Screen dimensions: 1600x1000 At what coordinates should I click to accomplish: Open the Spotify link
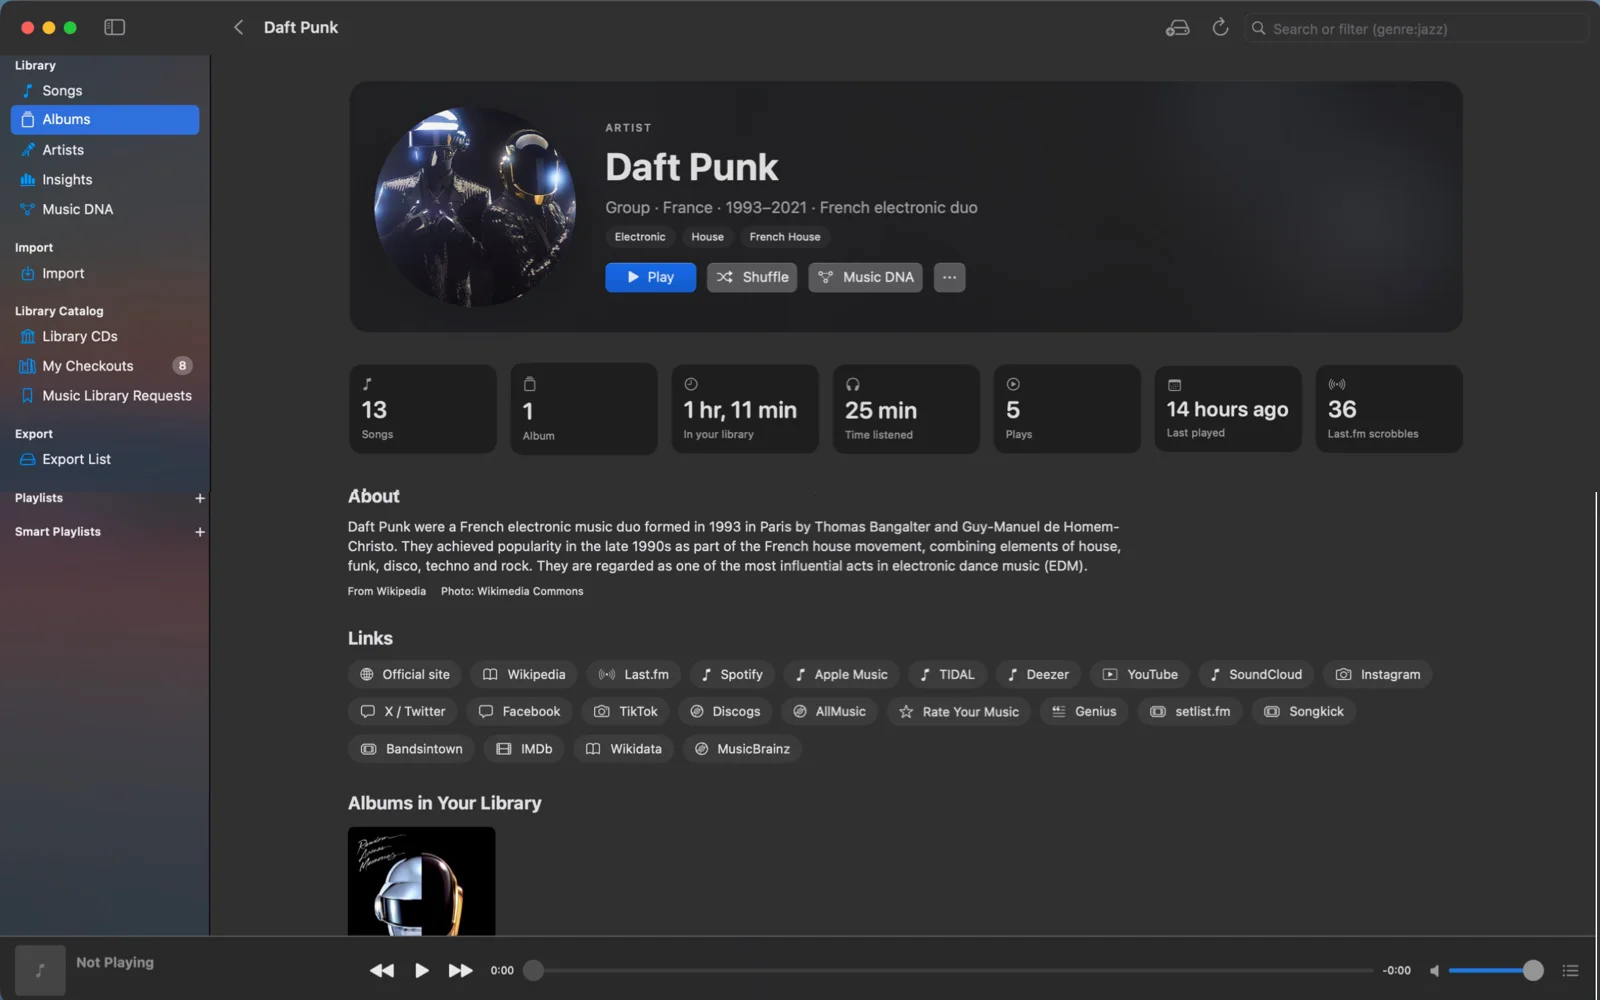click(x=732, y=674)
